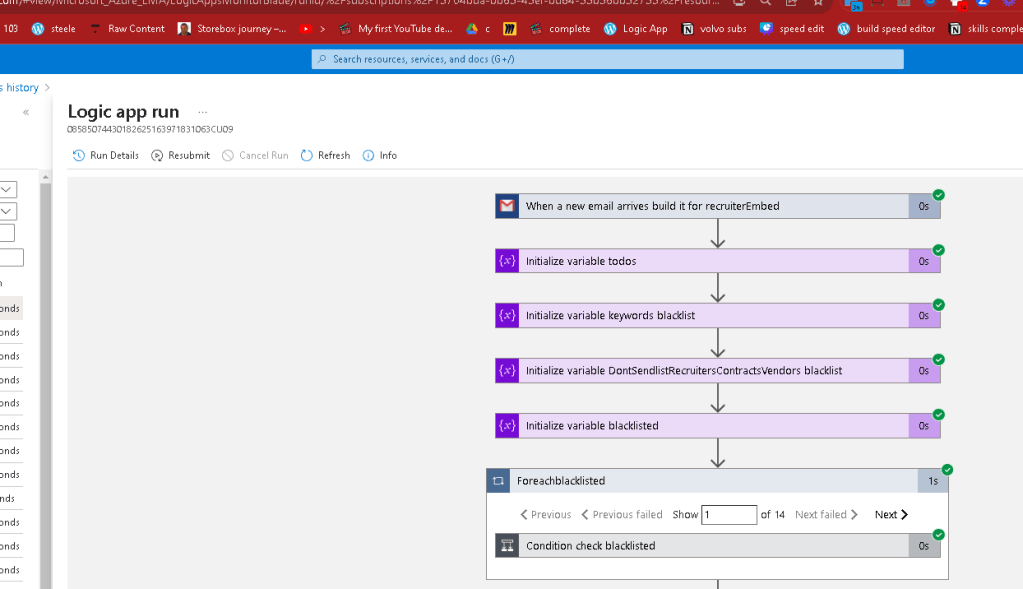The width and height of the screenshot is (1023, 589).
Task: Open 'build speed editor' bookmark
Action: [x=886, y=29]
